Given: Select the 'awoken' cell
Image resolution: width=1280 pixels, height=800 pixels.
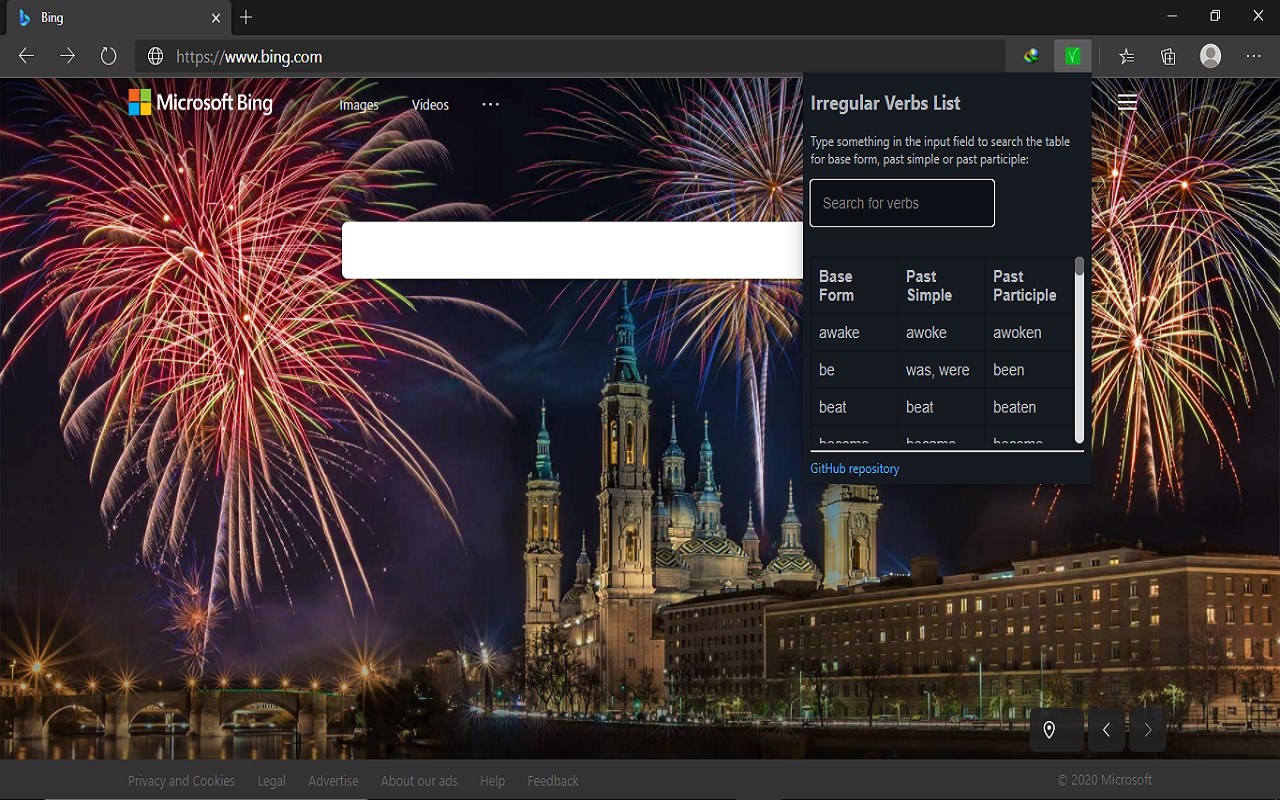Looking at the screenshot, I should point(1029,332).
